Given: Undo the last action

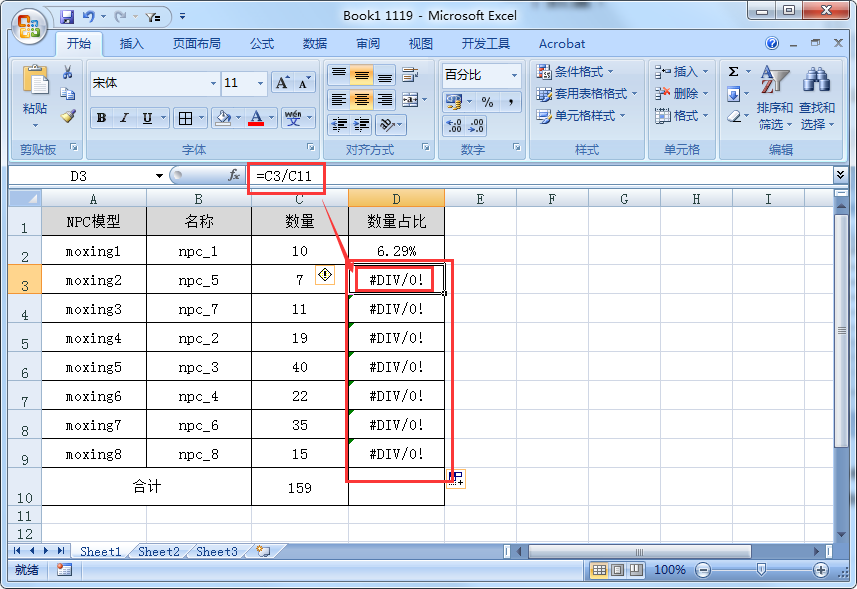Looking at the screenshot, I should [89, 17].
